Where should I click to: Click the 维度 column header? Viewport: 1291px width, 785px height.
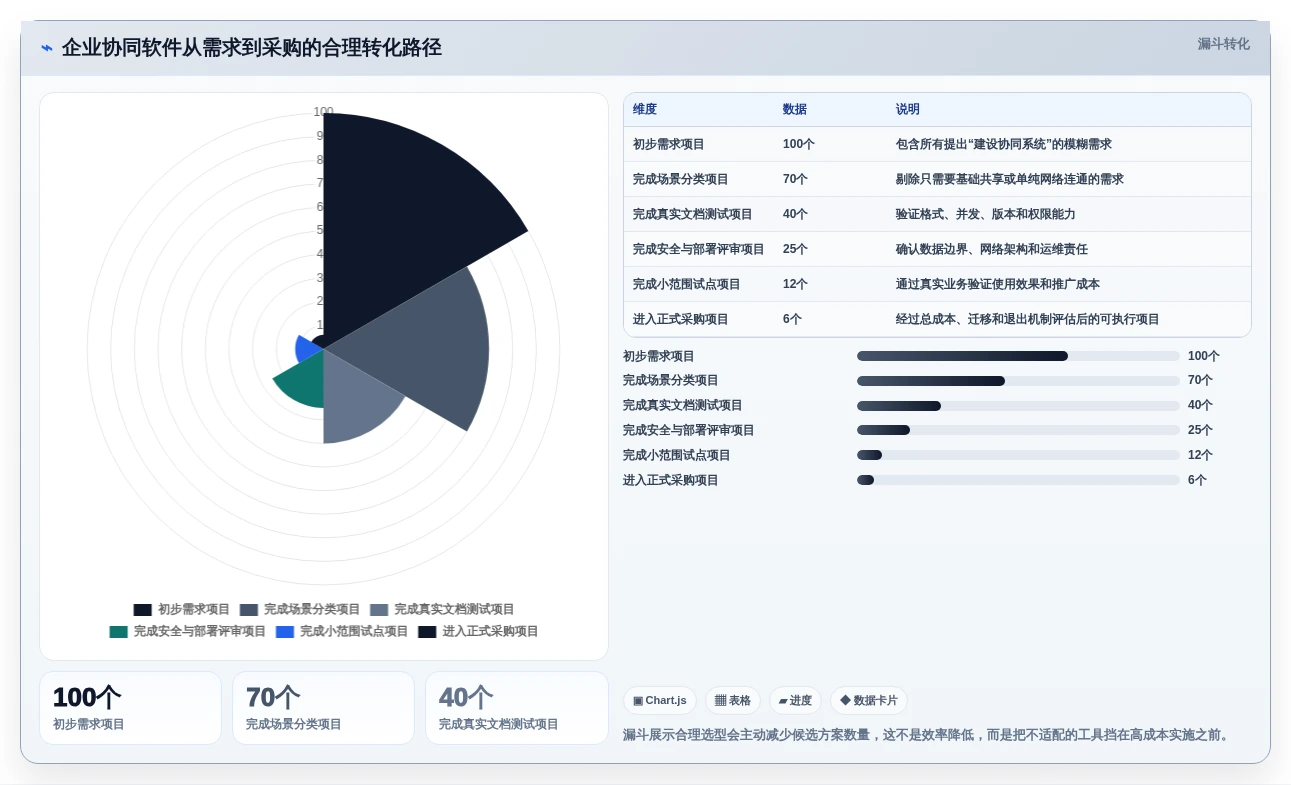pyautogui.click(x=645, y=110)
